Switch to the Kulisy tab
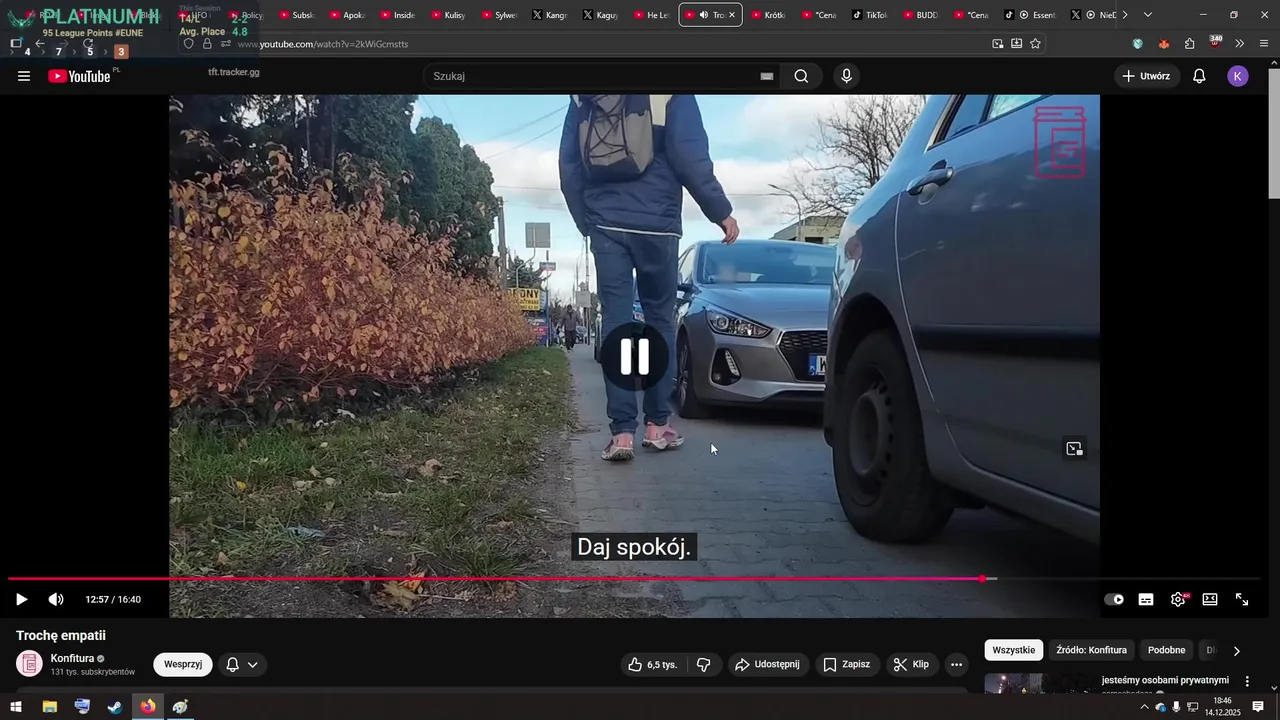The image size is (1280, 720). [450, 15]
